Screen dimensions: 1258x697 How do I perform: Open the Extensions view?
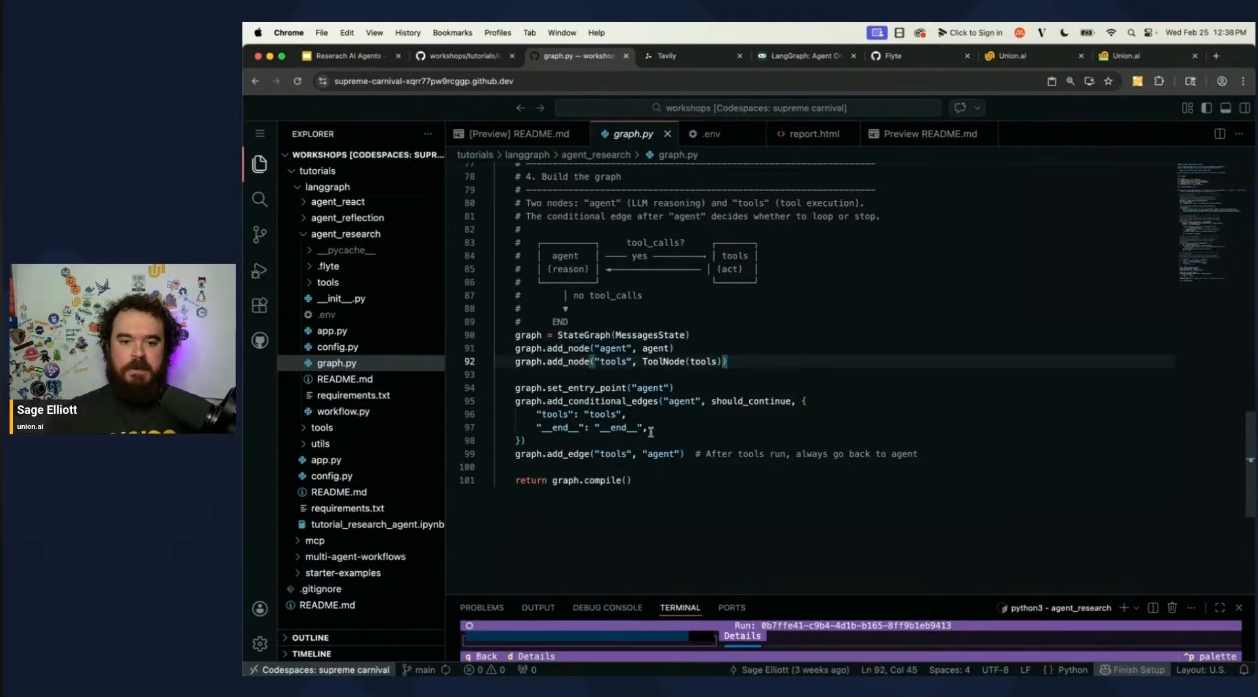tap(260, 304)
